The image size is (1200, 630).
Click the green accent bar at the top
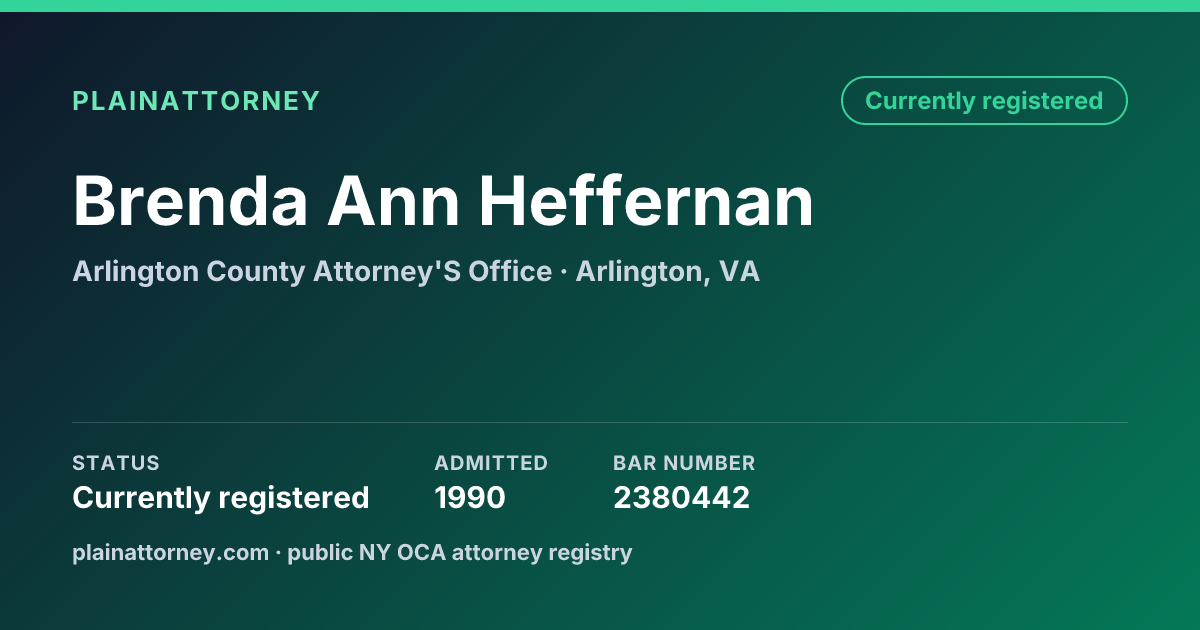[600, 6]
